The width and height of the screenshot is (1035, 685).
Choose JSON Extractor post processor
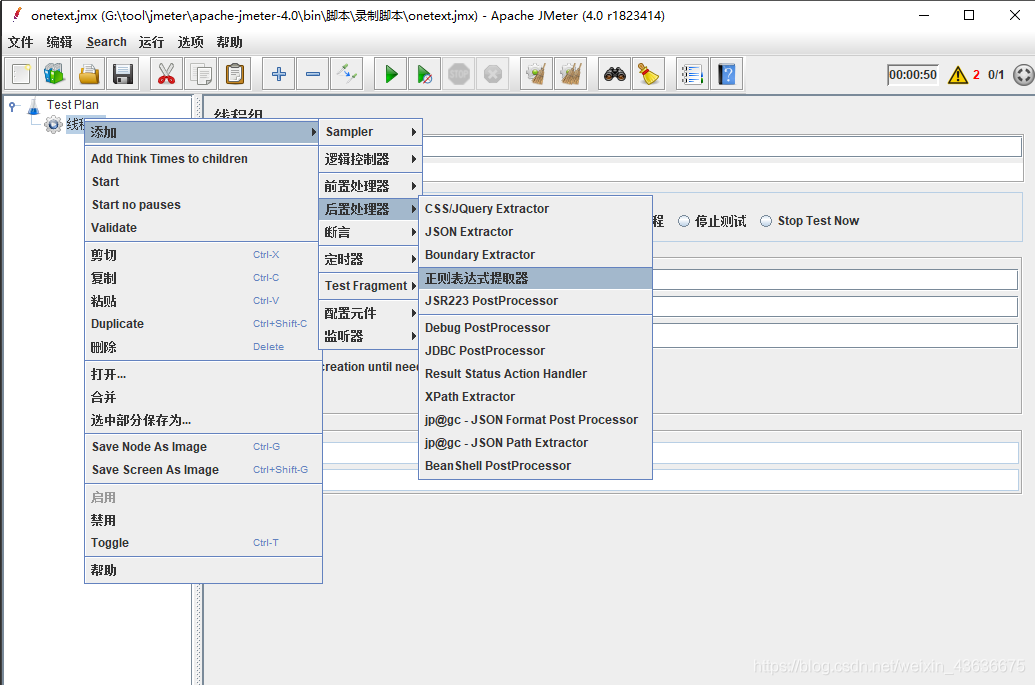coord(535,232)
